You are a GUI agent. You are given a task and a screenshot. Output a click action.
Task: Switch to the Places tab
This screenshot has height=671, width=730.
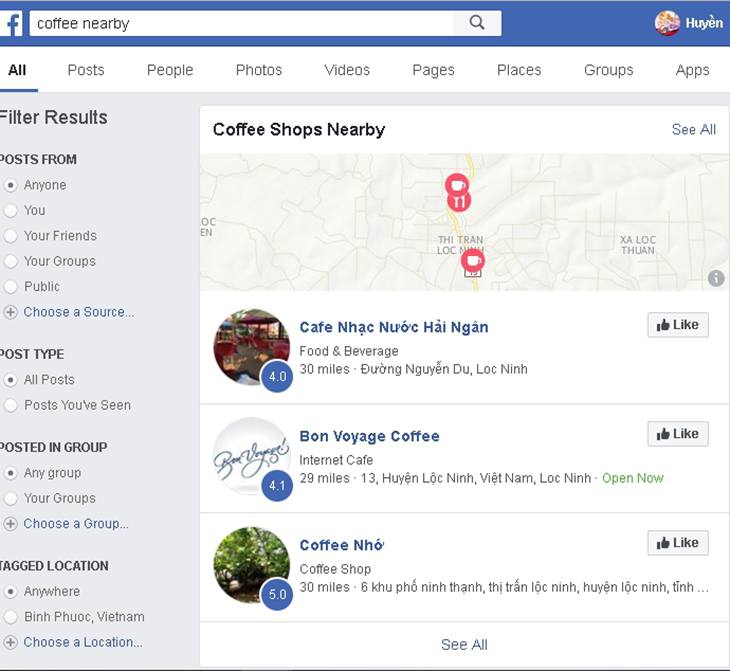pos(519,70)
